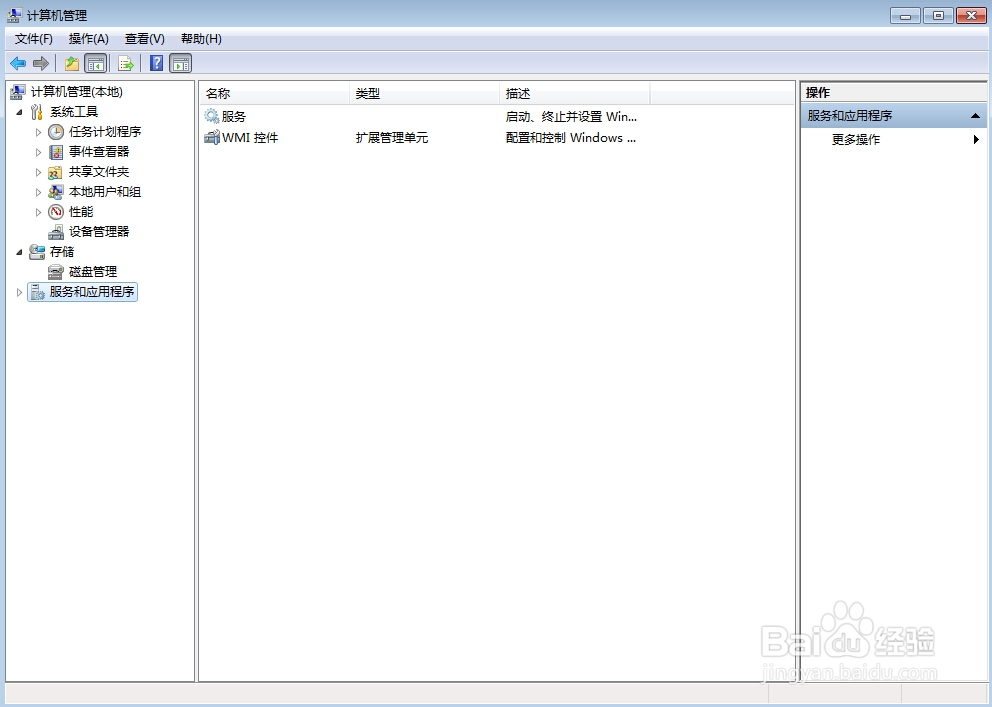Image resolution: width=992 pixels, height=707 pixels.
Task: Click the 本地用户和组 icon
Action: pos(56,192)
